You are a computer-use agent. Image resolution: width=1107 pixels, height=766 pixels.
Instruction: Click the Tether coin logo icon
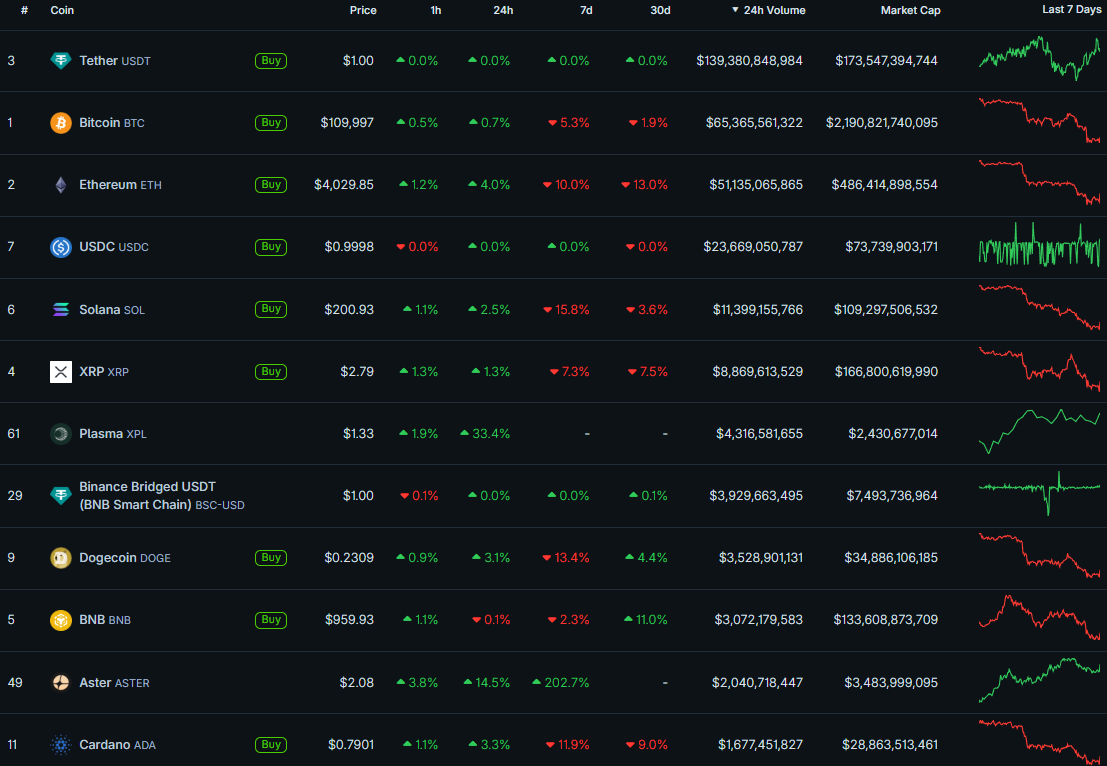61,61
